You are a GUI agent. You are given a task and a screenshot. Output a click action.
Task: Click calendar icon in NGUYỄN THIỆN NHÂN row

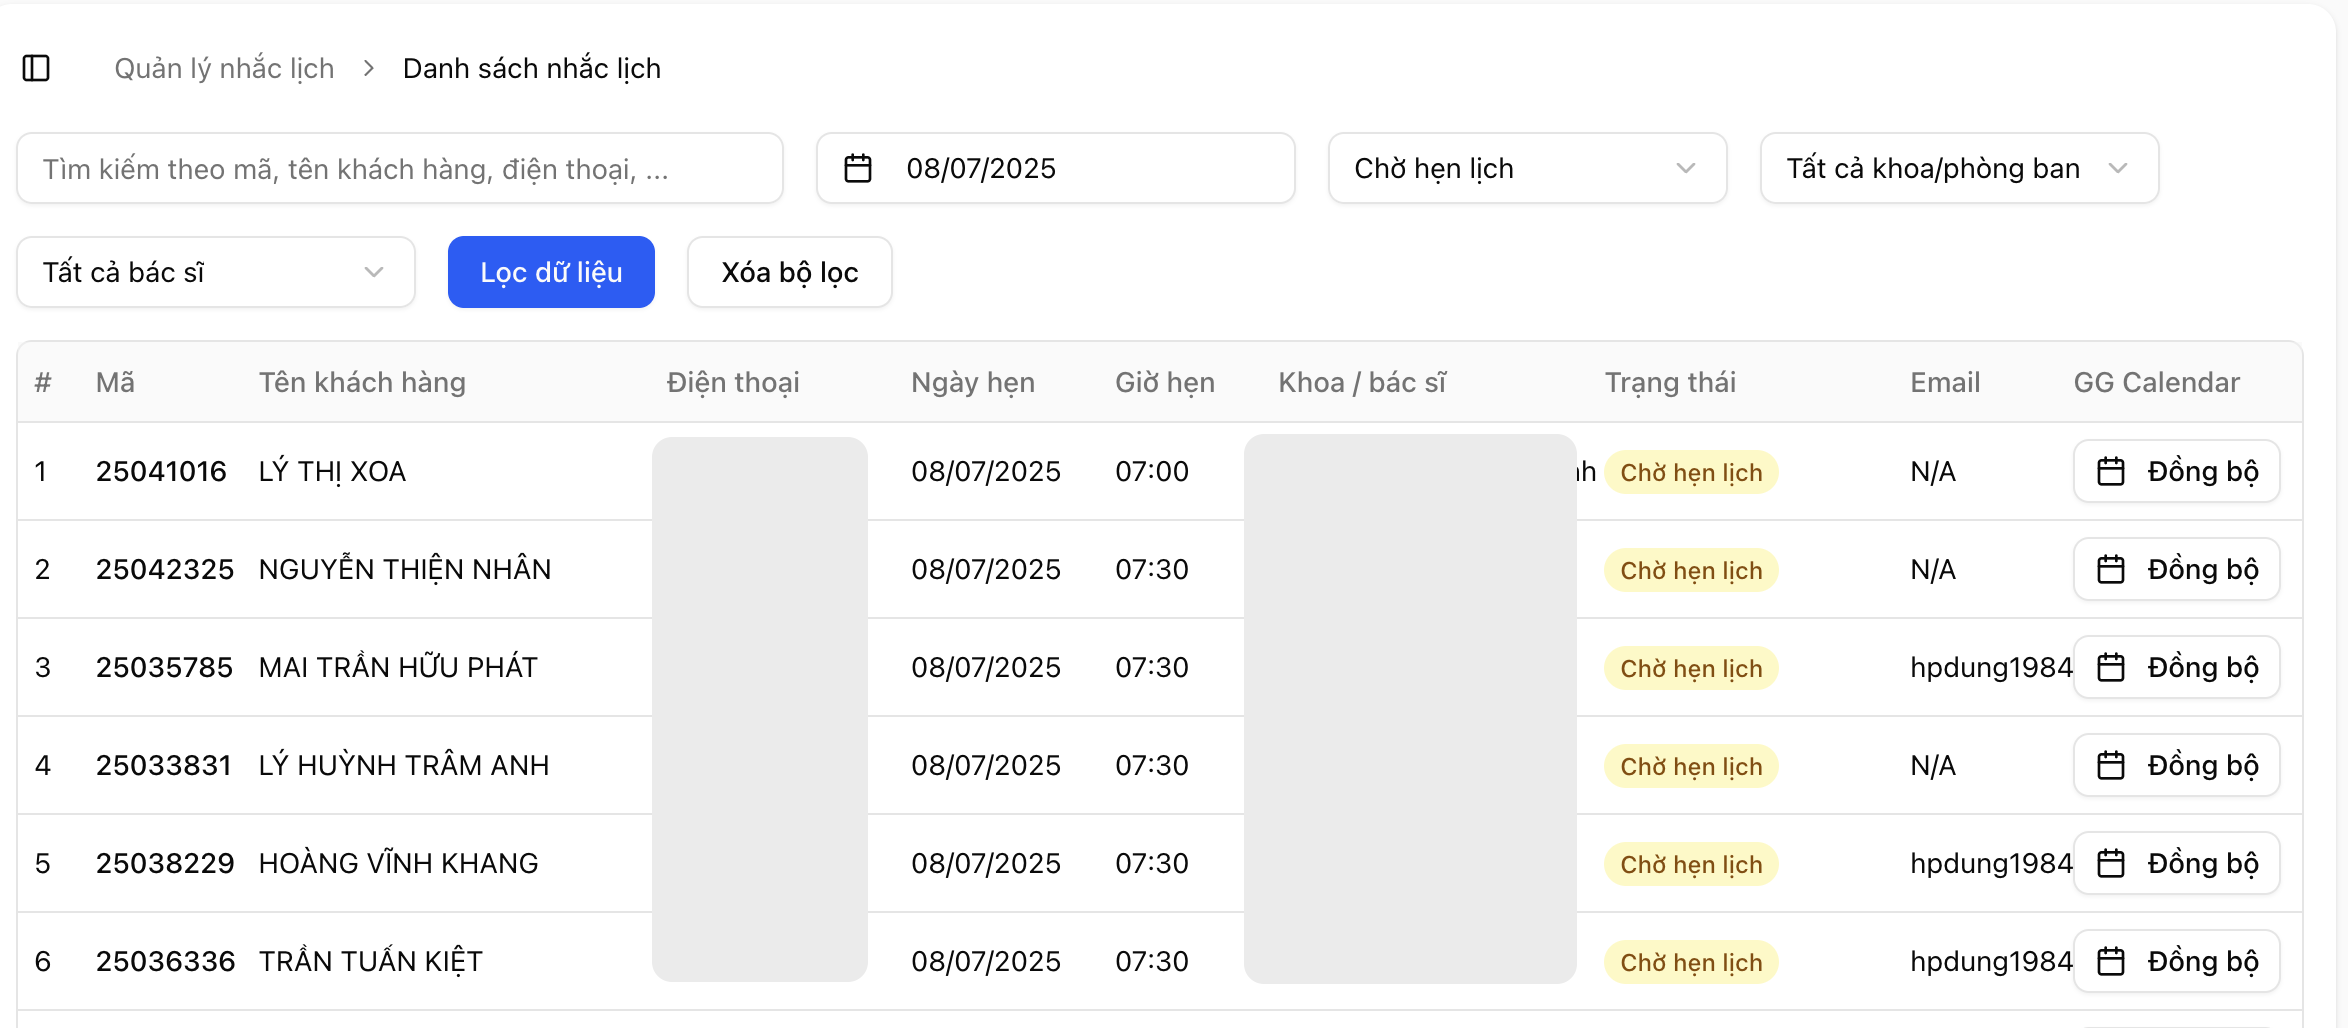click(x=2111, y=569)
